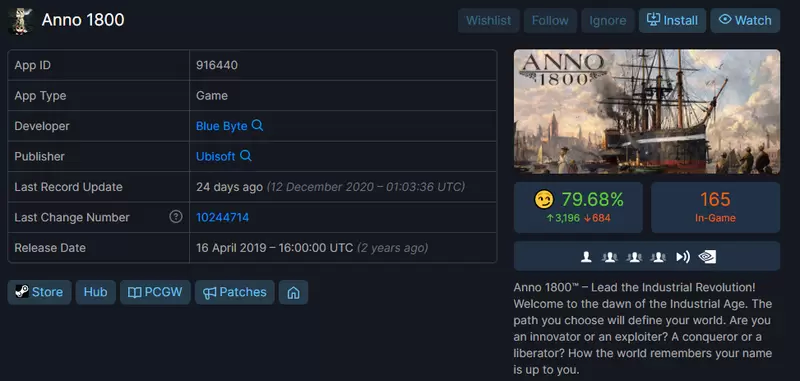Image resolution: width=800 pixels, height=381 pixels.
Task: Click the single-player person icon
Action: click(x=586, y=257)
